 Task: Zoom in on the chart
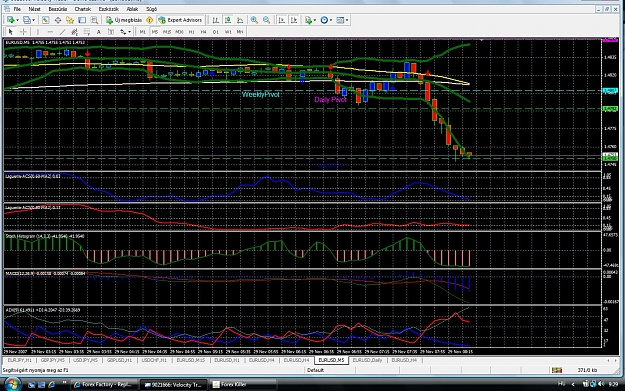coord(254,20)
